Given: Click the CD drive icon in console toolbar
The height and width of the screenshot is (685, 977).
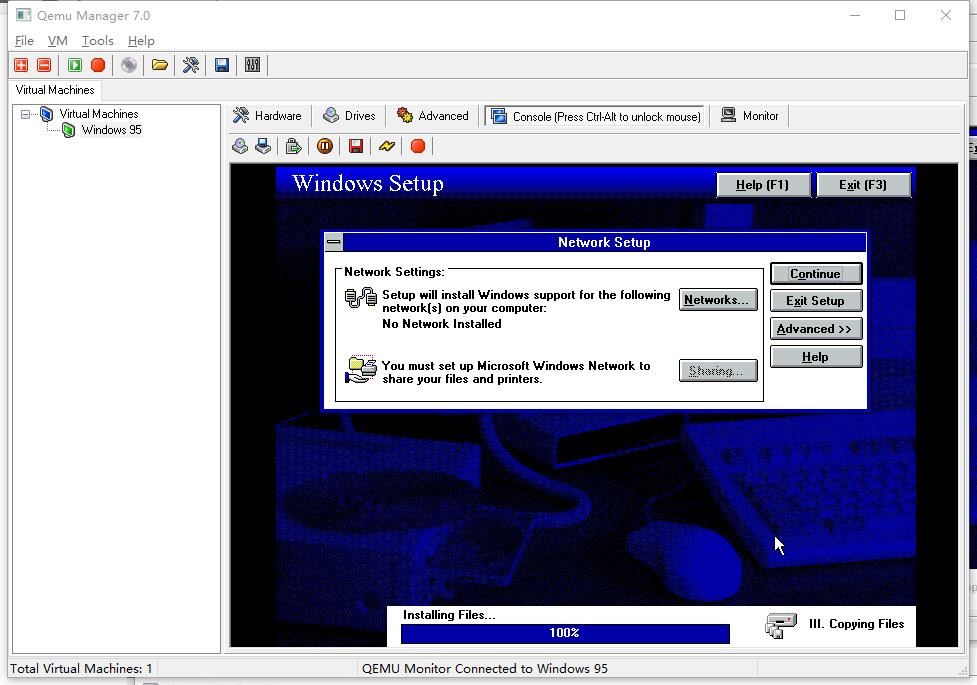Looking at the screenshot, I should 240,146.
